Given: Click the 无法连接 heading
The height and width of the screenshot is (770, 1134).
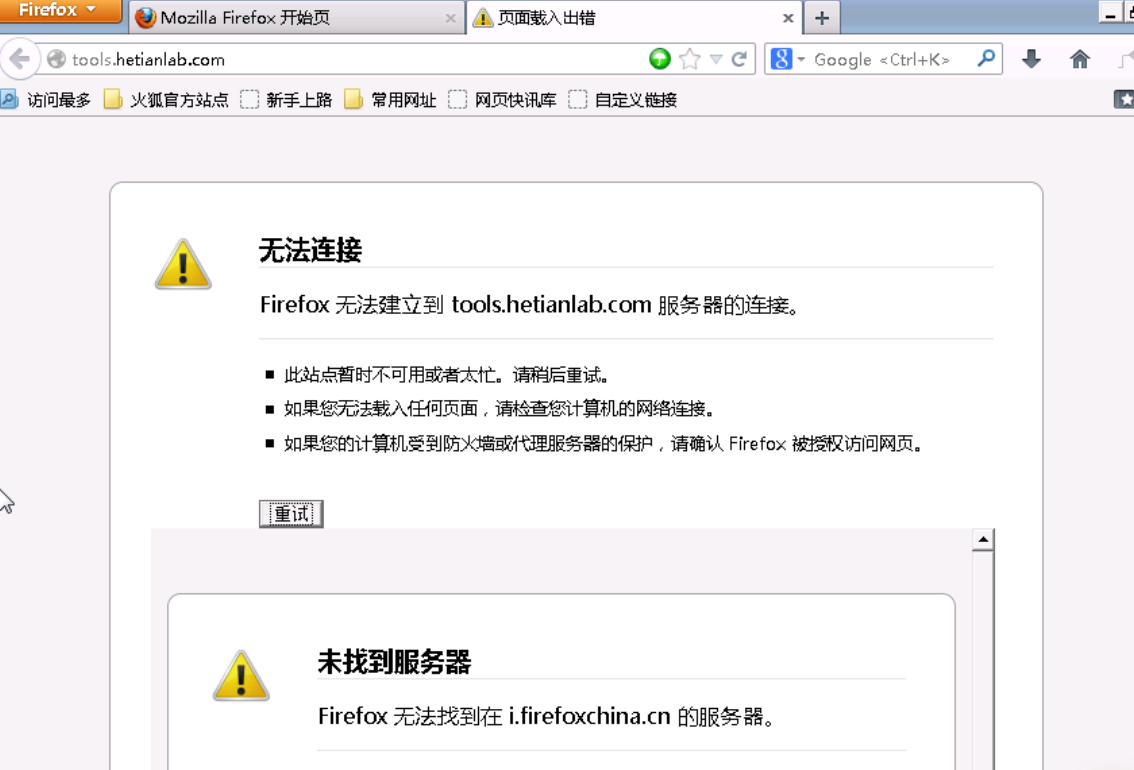Looking at the screenshot, I should (x=310, y=250).
